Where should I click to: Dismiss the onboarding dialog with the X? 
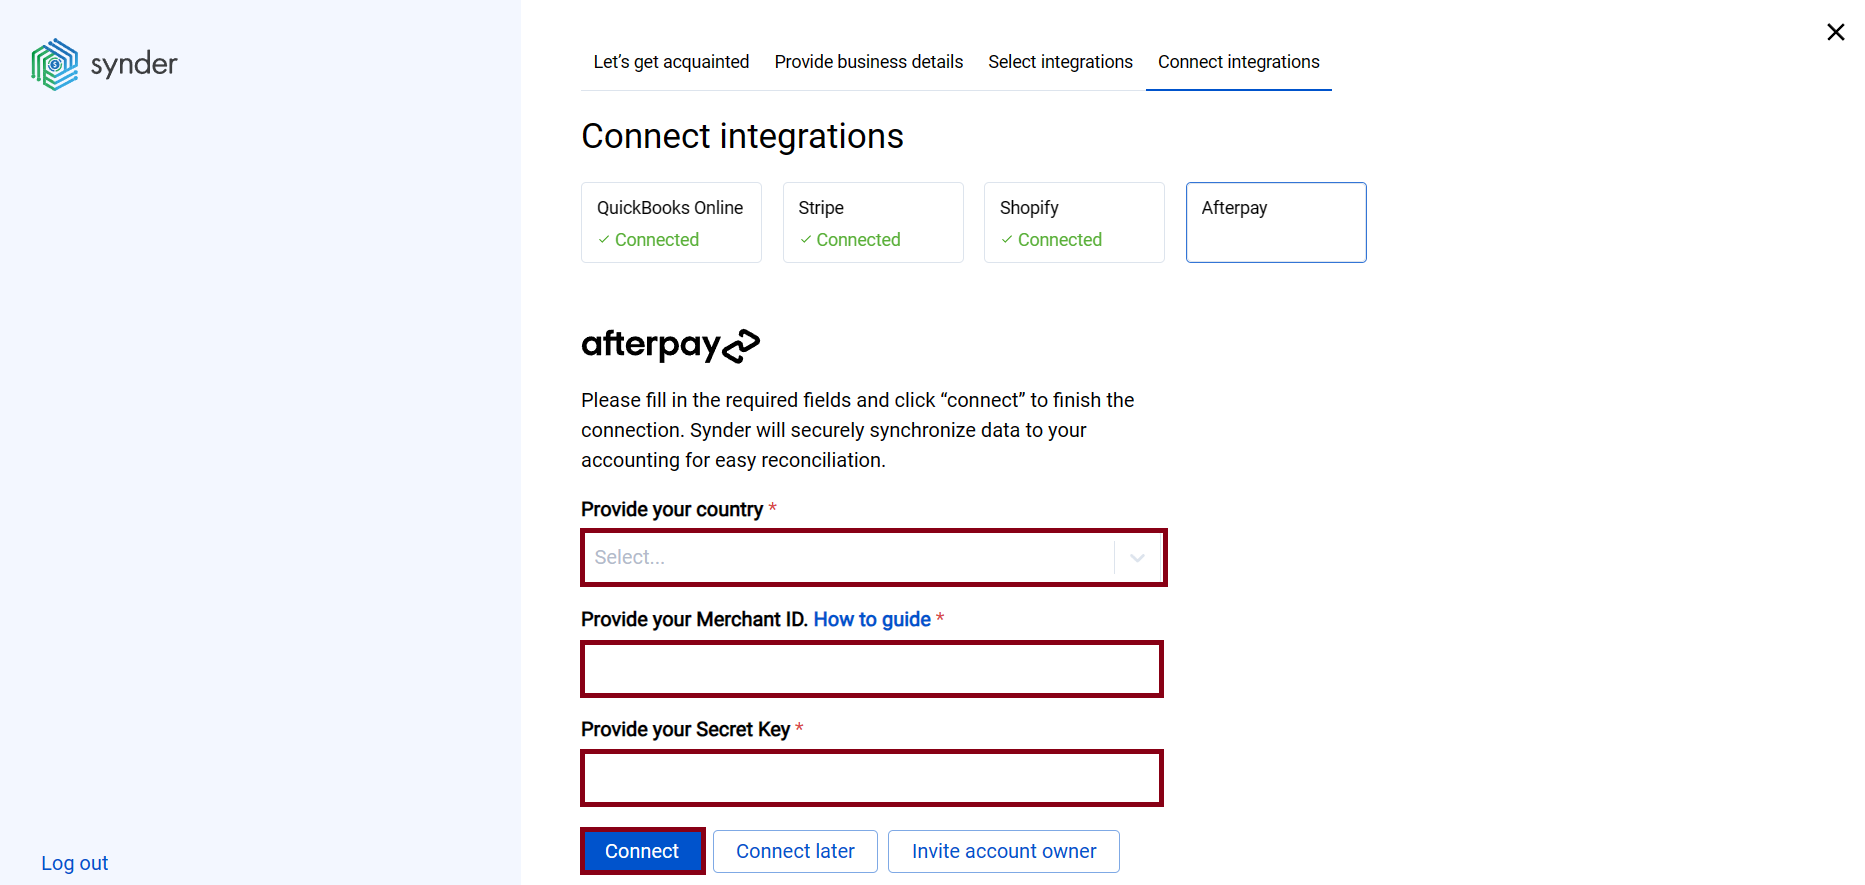(x=1836, y=31)
